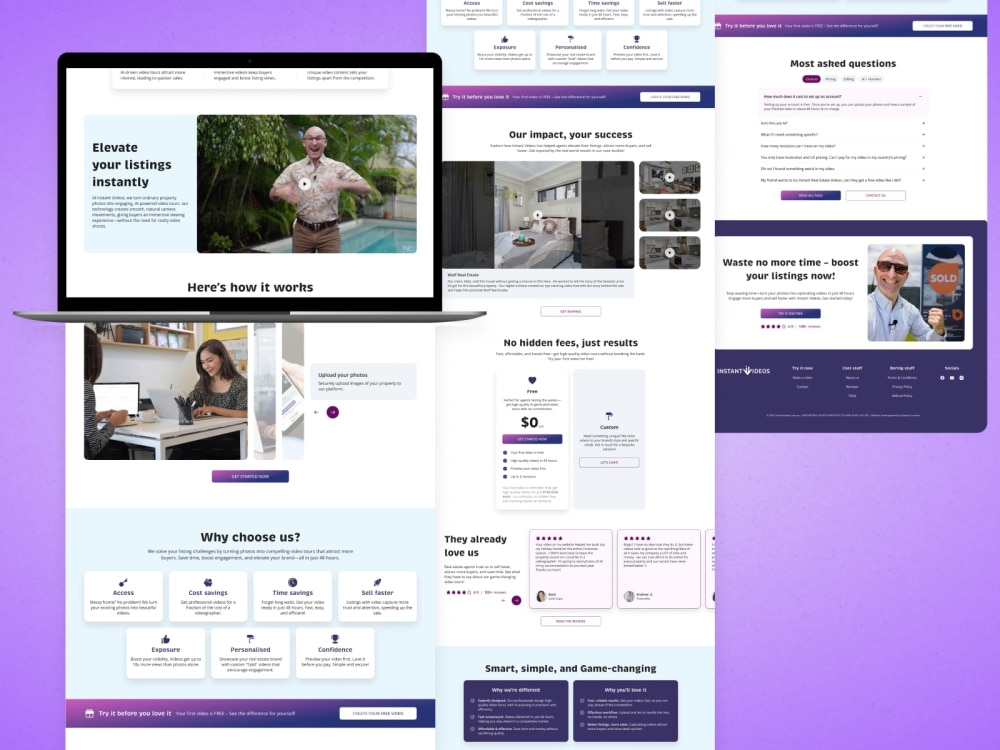Click Get Started Now on the Free plan

[x=533, y=439]
